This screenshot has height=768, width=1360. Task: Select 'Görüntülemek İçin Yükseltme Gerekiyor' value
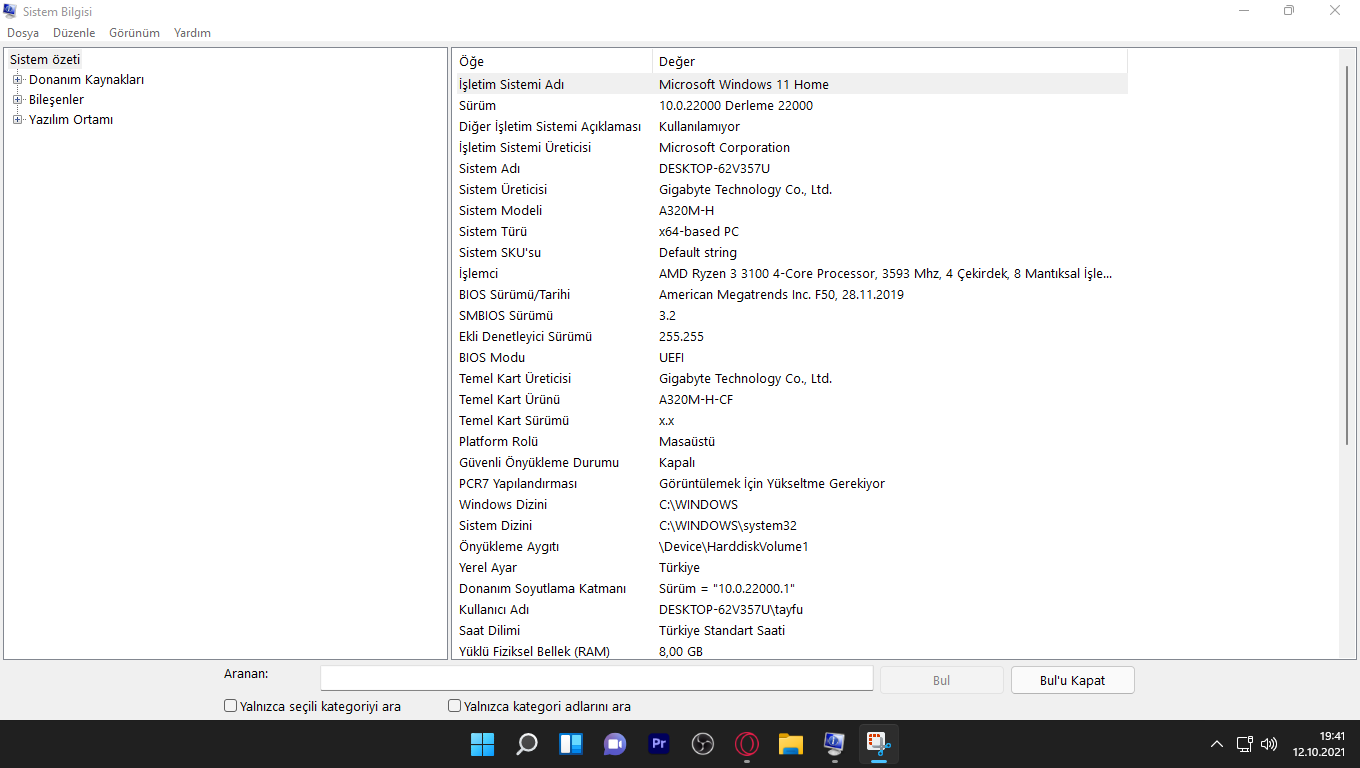coord(772,484)
